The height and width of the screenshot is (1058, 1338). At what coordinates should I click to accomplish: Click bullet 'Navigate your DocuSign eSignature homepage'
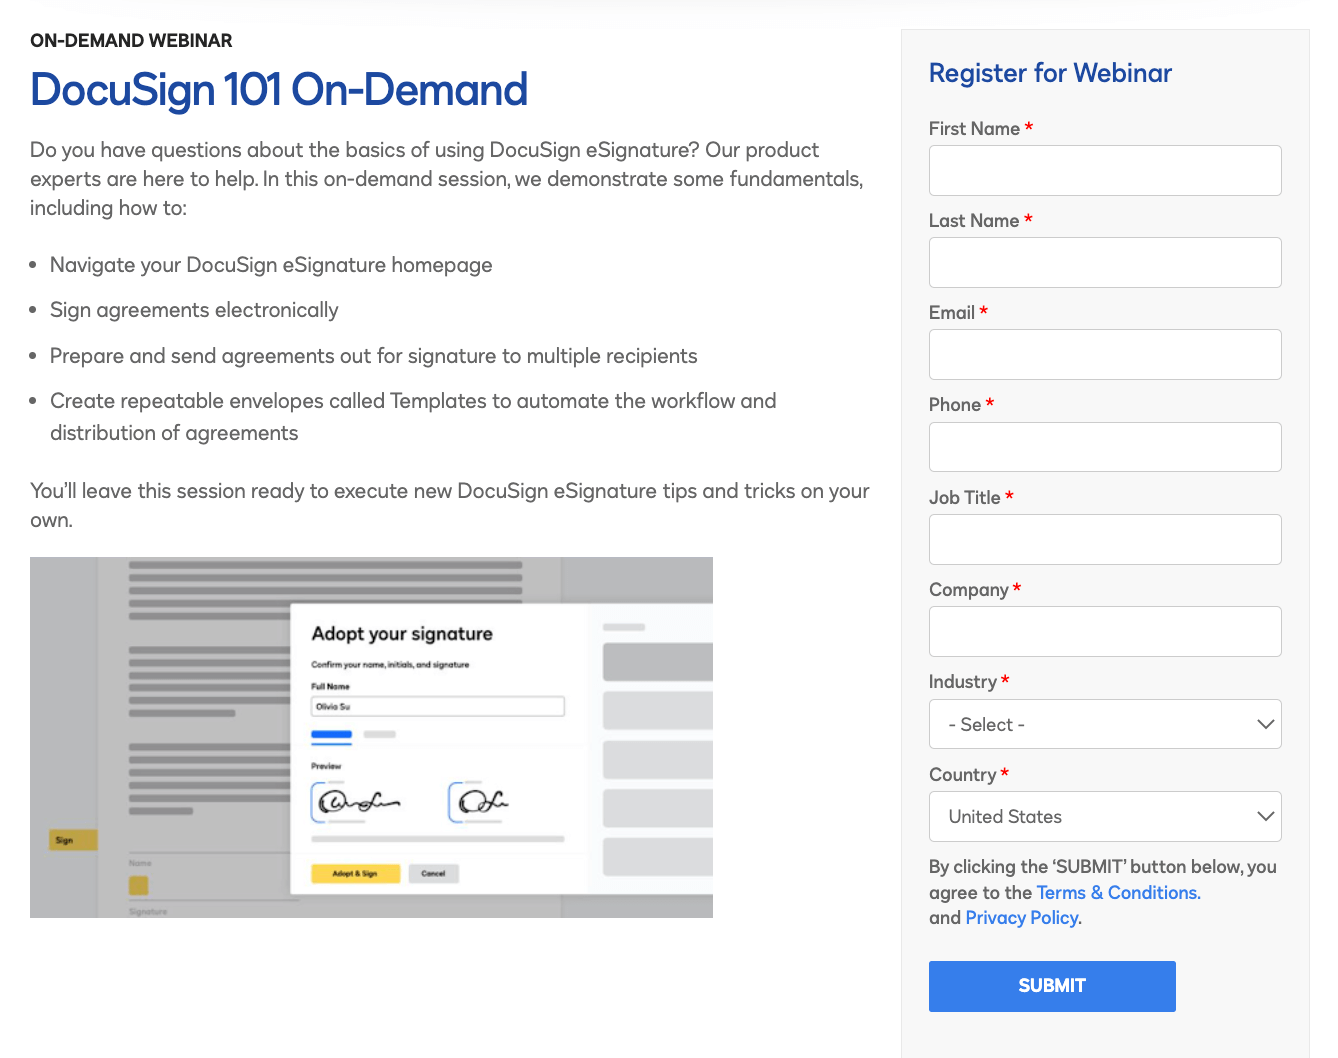coord(271,265)
